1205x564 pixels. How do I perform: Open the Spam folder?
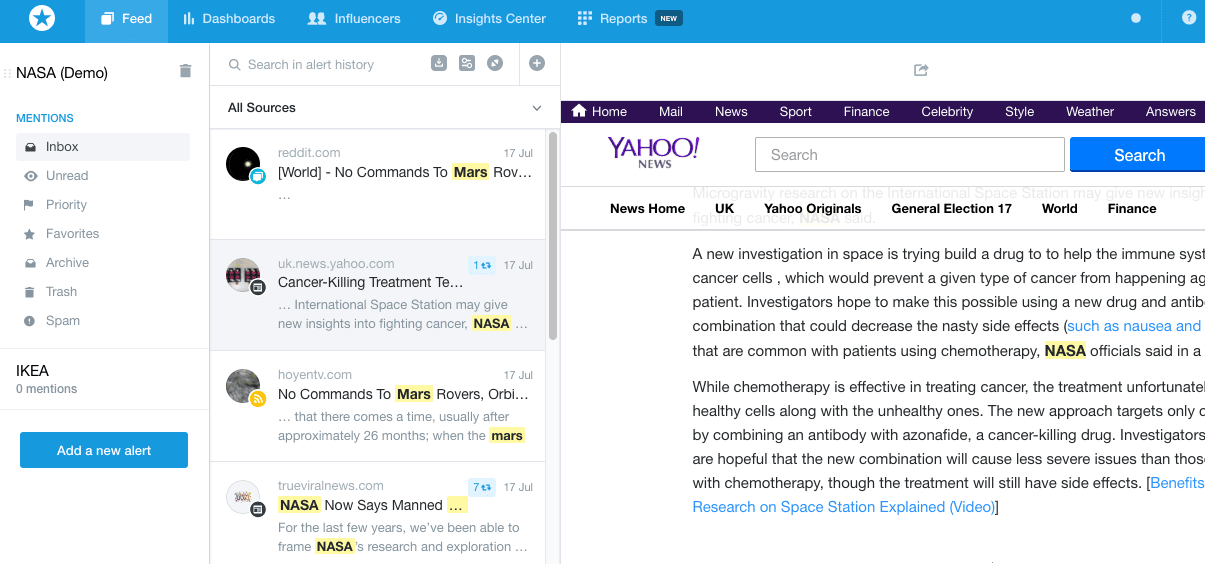click(103, 321)
